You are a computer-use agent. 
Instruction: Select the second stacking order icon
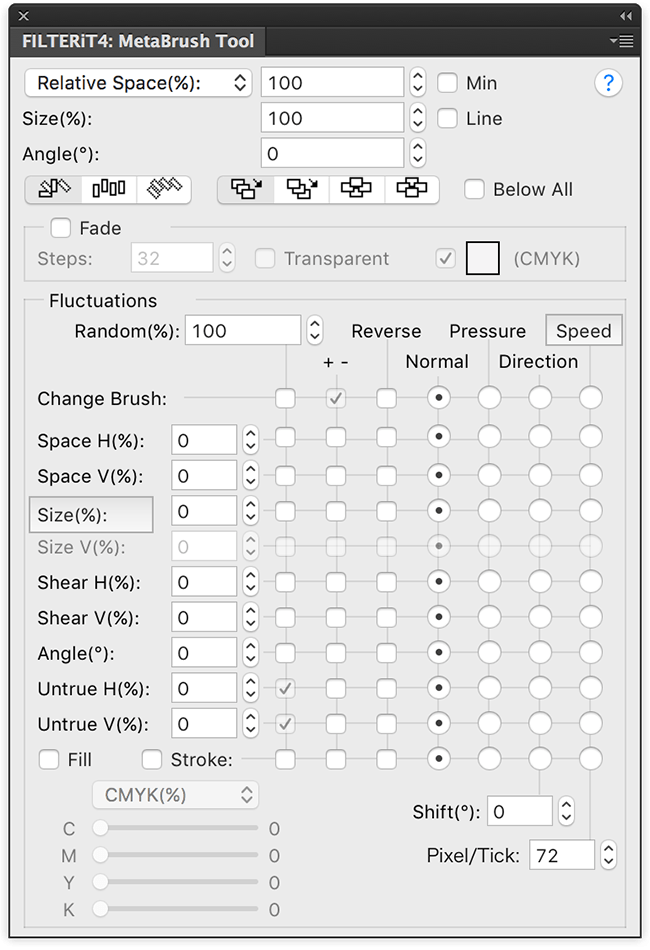click(x=302, y=190)
